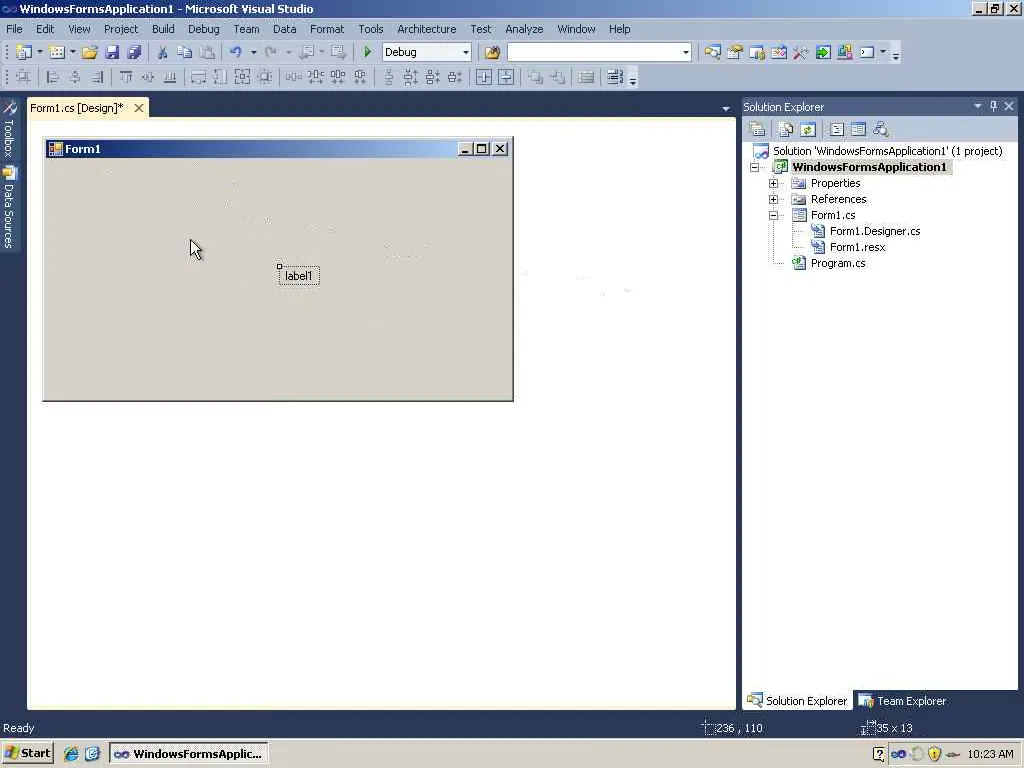Click the Save All icon

click(135, 52)
